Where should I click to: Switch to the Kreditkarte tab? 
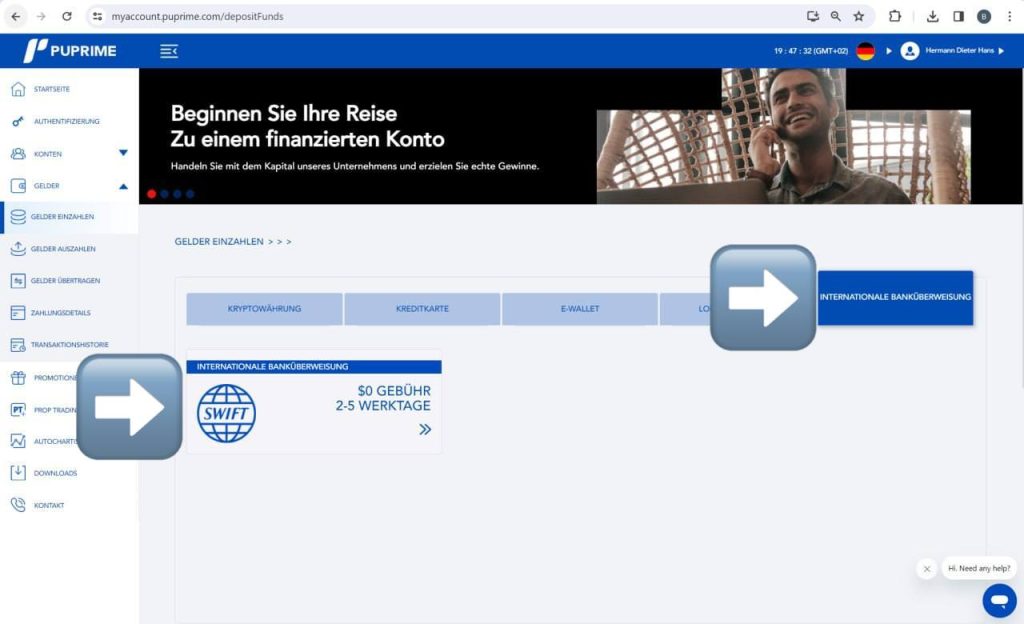pos(422,309)
